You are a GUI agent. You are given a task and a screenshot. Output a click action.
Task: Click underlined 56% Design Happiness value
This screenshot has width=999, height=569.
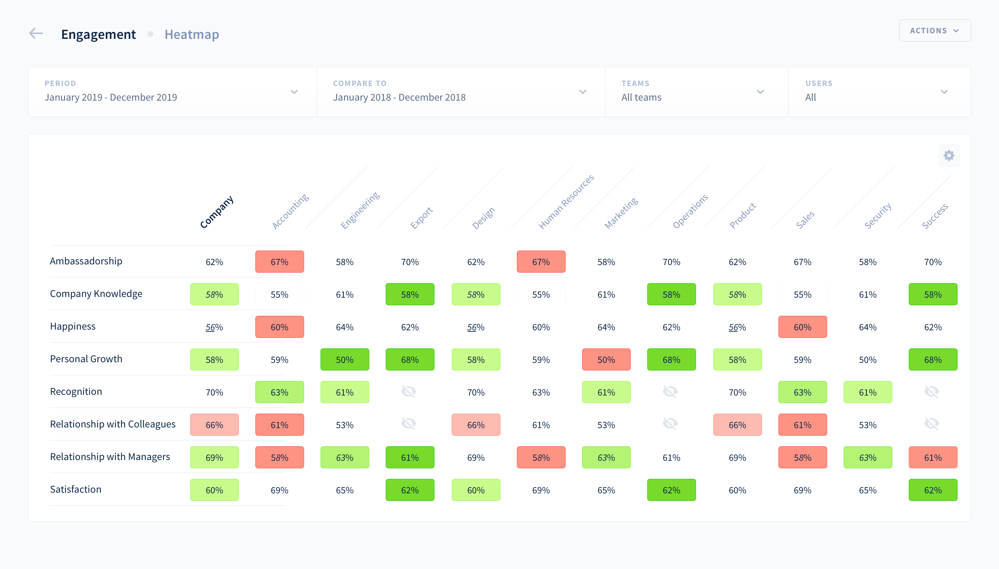coord(476,327)
